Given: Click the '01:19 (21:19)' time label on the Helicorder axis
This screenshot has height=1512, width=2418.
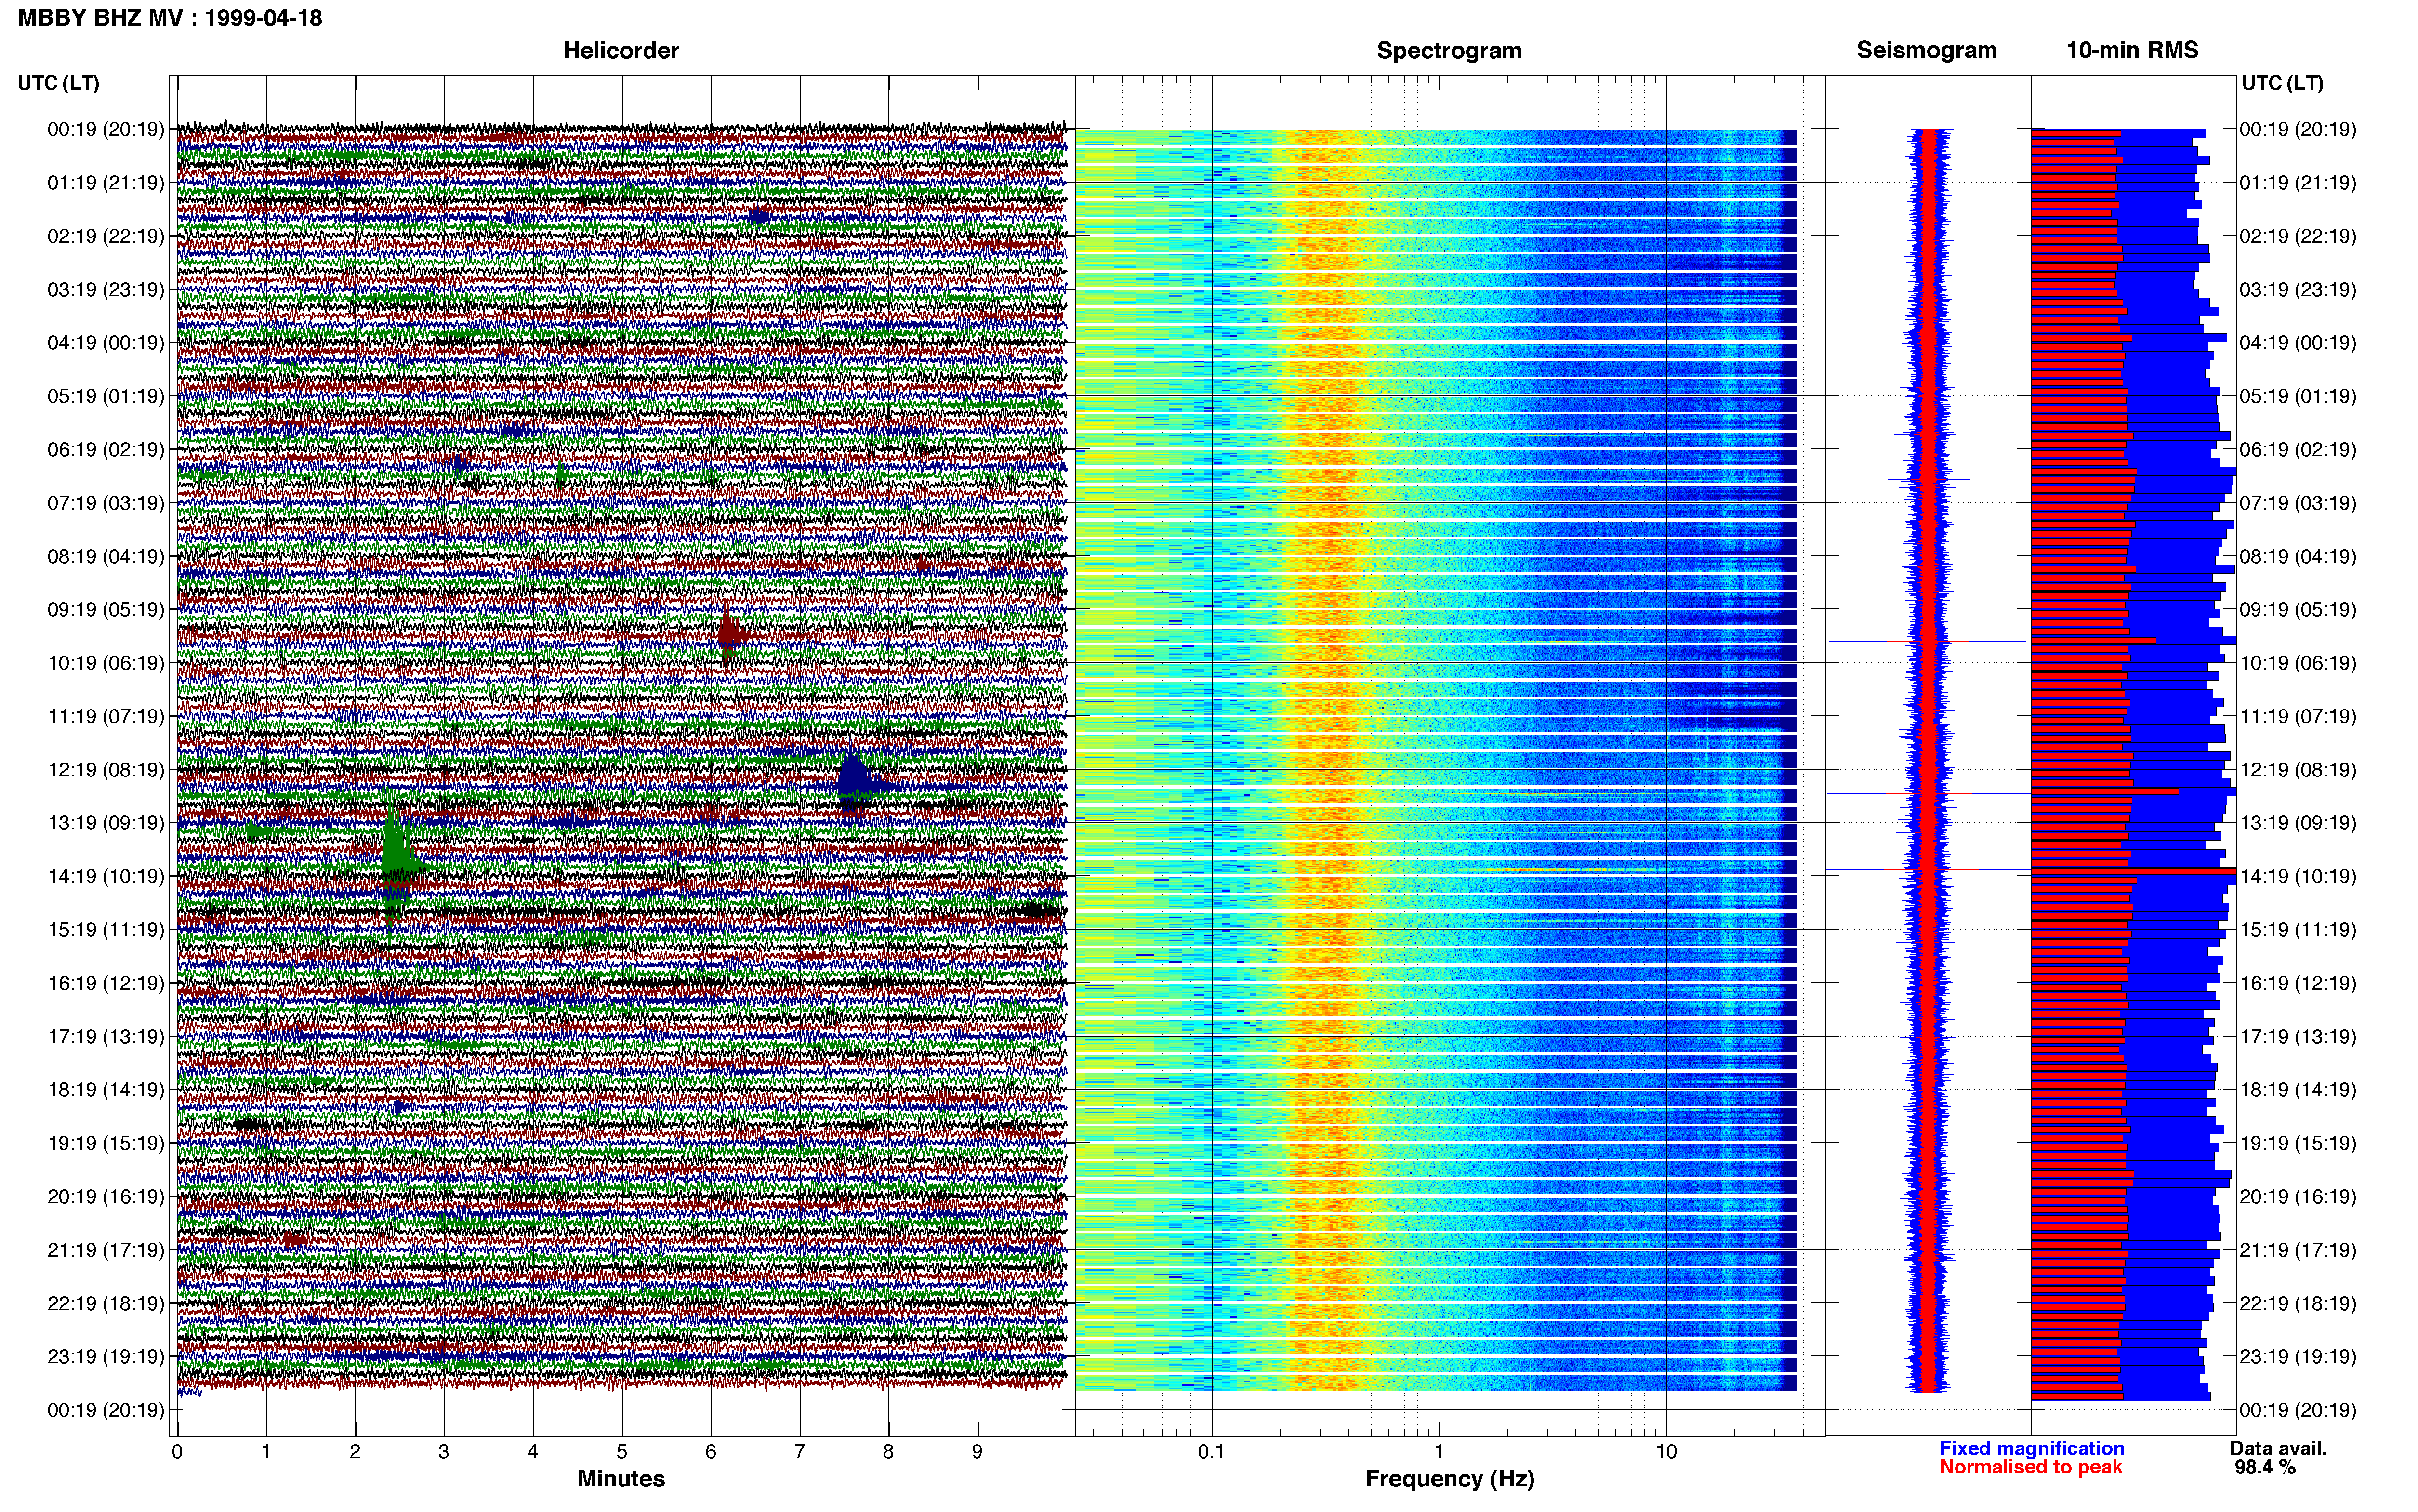Looking at the screenshot, I should (x=106, y=182).
